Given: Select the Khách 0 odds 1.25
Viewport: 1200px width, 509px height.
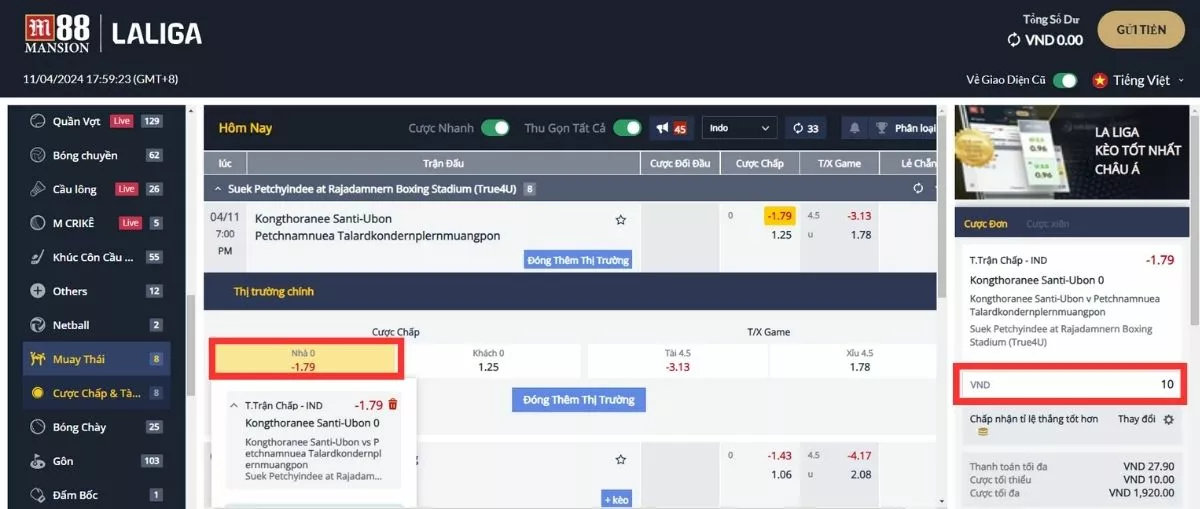Looking at the screenshot, I should [x=488, y=359].
